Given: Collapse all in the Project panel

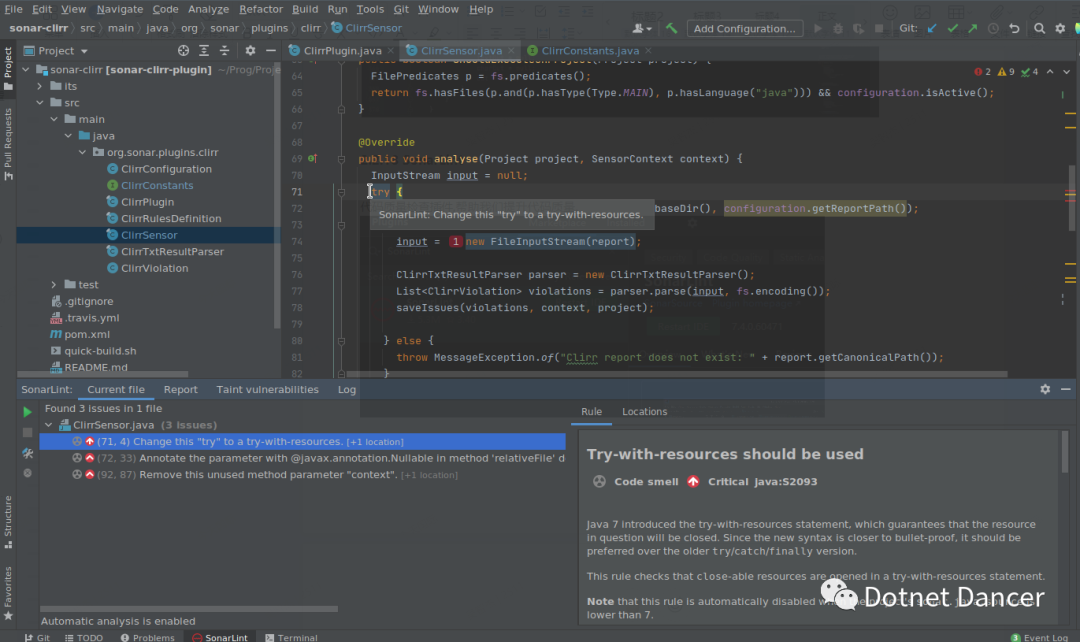Looking at the screenshot, I should coord(226,51).
